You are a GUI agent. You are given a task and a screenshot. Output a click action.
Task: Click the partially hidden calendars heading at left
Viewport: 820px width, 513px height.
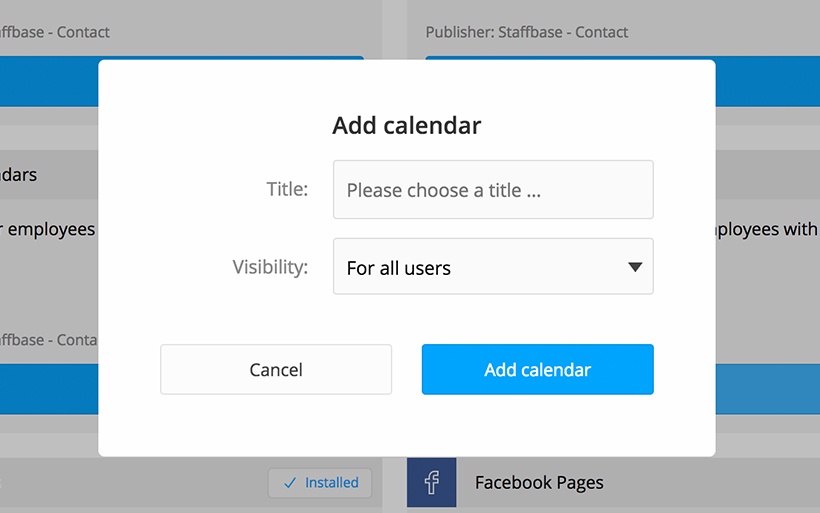(x=18, y=175)
